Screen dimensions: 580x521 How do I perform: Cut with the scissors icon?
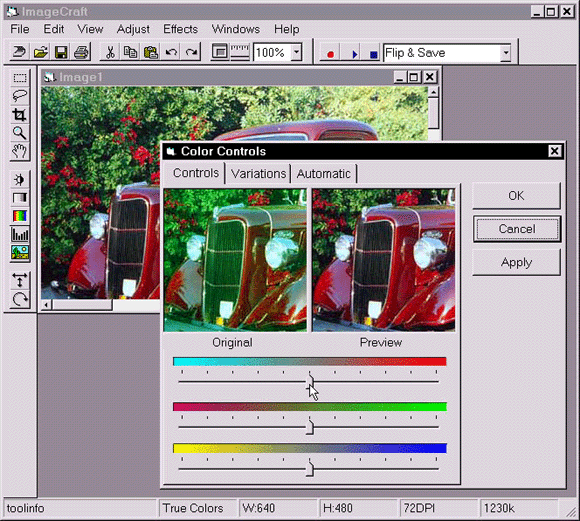110,52
